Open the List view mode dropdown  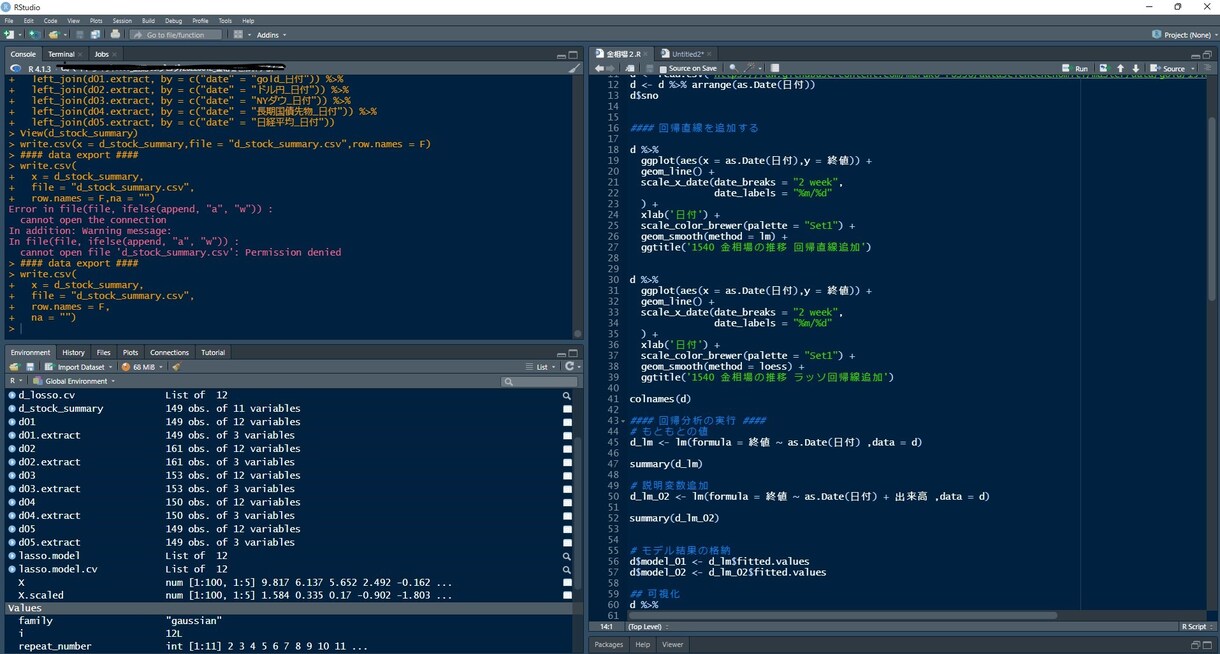click(542, 367)
